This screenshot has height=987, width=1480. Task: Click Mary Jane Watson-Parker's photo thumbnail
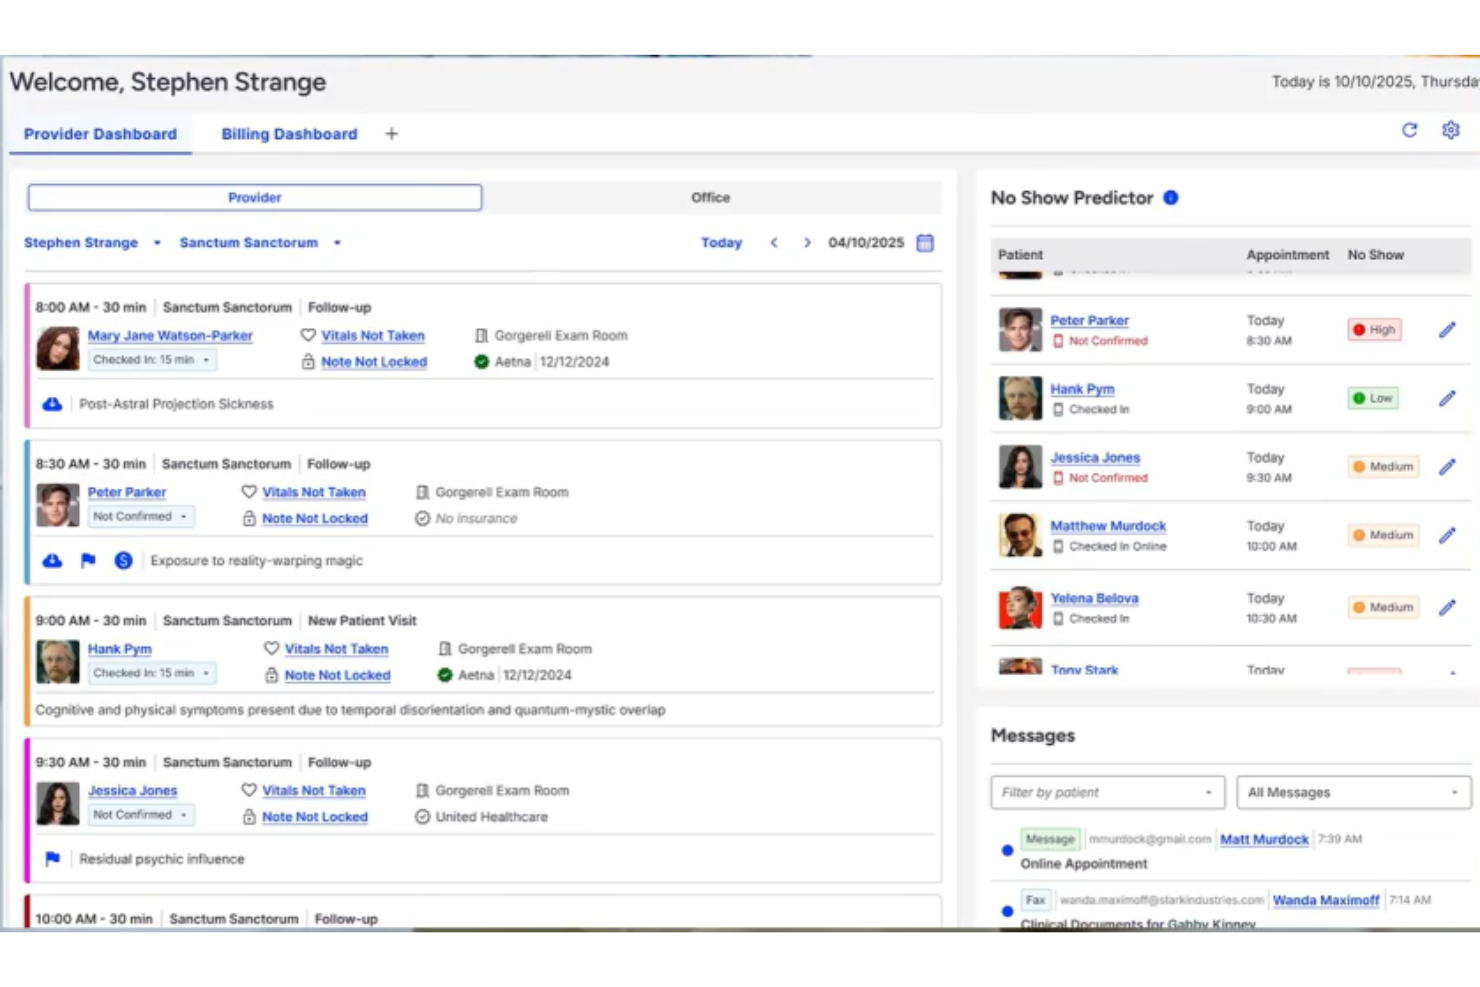[x=58, y=349]
